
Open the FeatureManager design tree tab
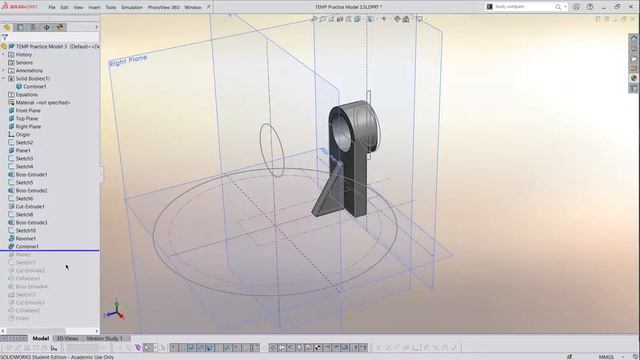(x=7, y=27)
